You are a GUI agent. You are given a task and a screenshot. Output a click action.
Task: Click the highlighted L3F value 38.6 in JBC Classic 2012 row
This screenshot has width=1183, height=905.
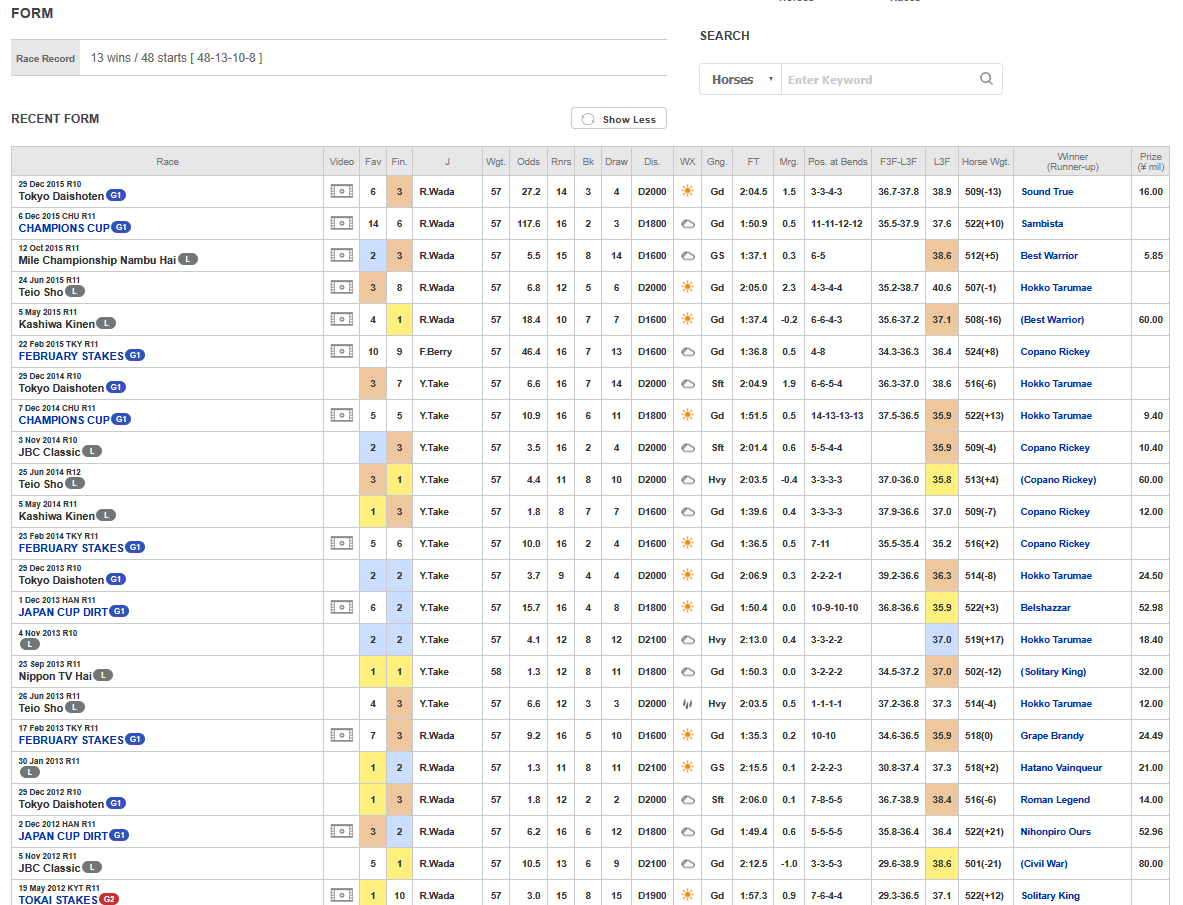(x=942, y=864)
